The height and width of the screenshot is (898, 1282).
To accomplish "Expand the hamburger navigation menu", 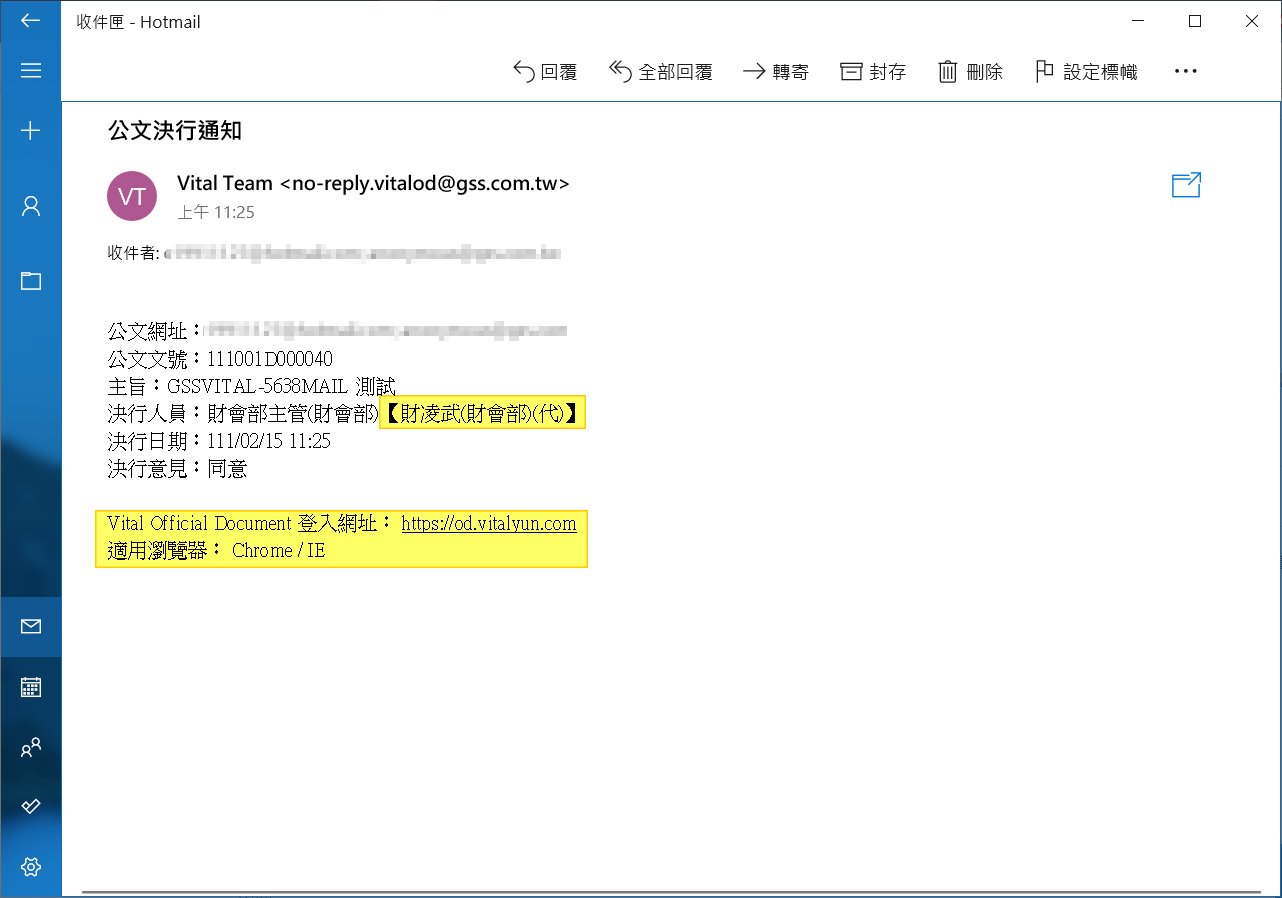I will click(30, 70).
